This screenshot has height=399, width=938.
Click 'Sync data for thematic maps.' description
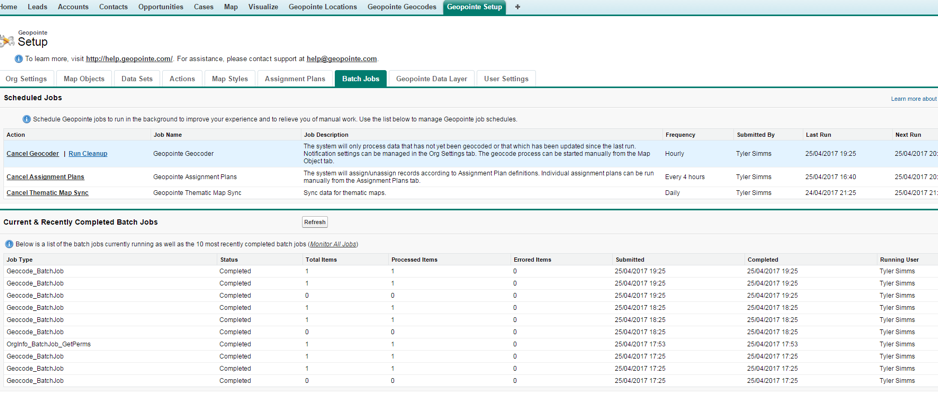tap(345, 193)
